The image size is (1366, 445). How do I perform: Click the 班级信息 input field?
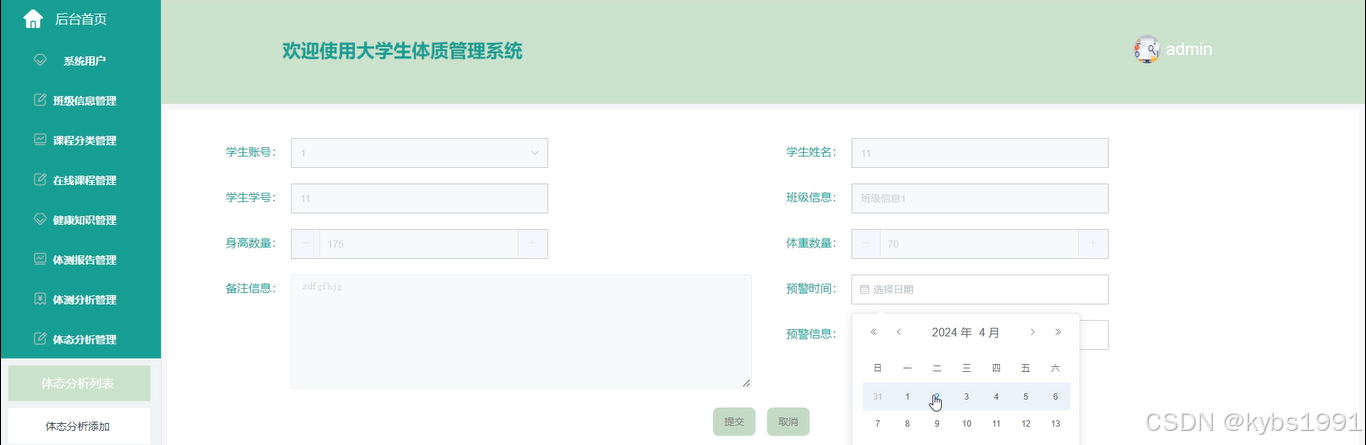pyautogui.click(x=980, y=198)
